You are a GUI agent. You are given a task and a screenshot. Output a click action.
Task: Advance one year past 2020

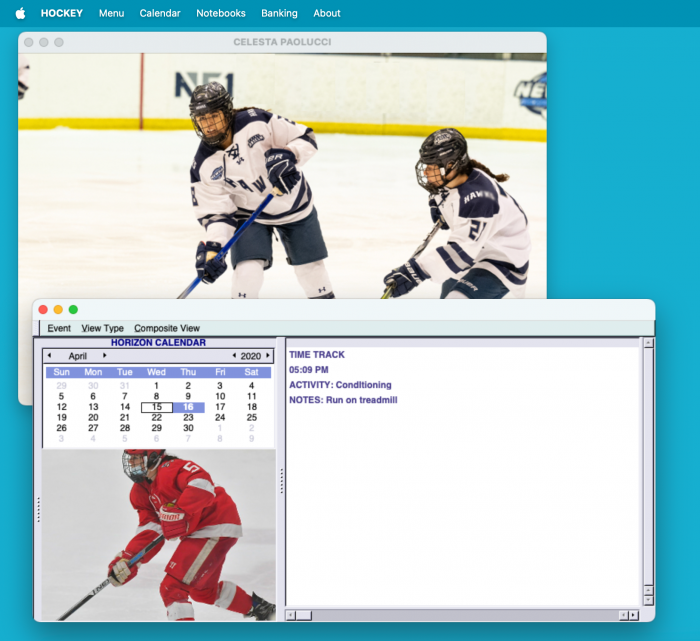267,356
